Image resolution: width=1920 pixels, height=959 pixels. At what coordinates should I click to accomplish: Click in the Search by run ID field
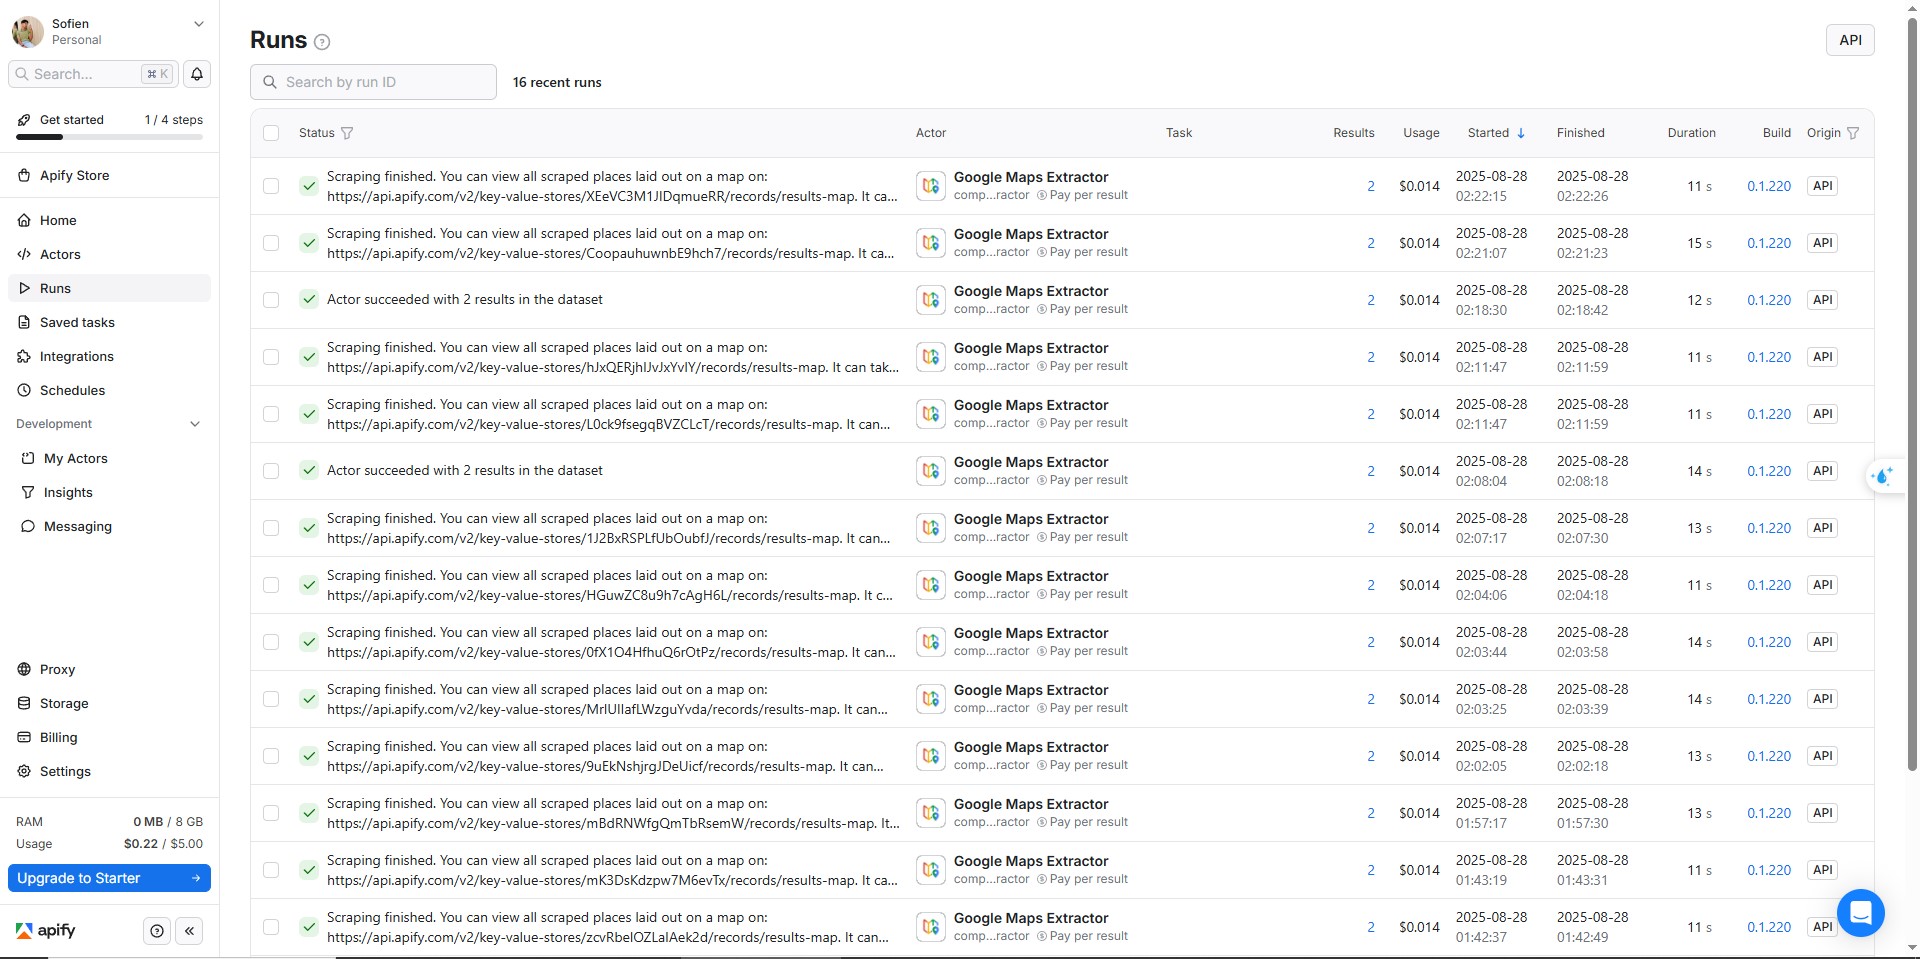coord(373,82)
